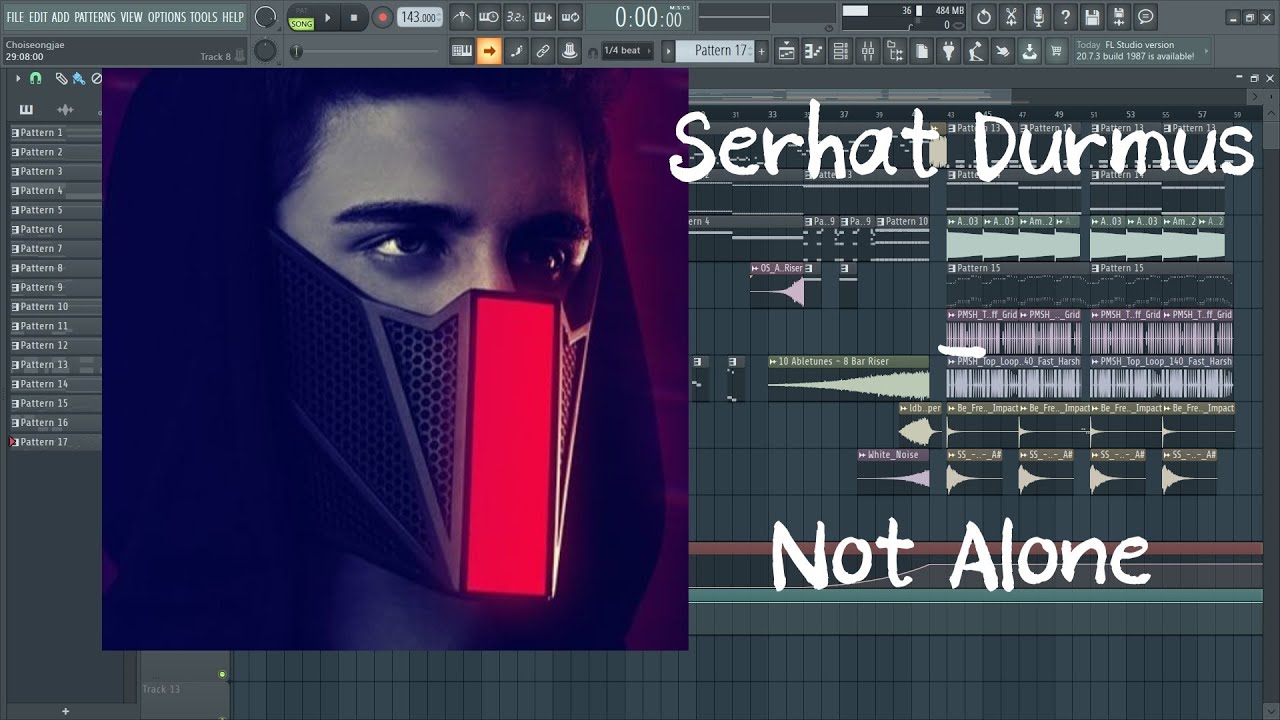
Task: Open the Browser view icon
Action: [895, 51]
